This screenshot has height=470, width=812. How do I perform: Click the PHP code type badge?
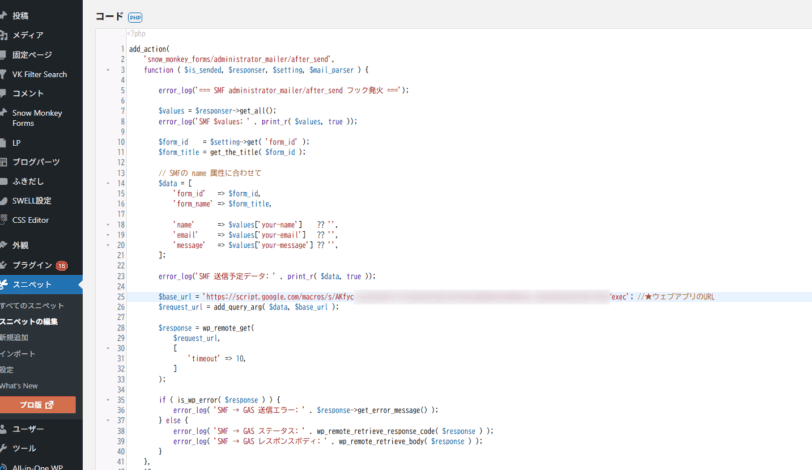pyautogui.click(x=135, y=18)
